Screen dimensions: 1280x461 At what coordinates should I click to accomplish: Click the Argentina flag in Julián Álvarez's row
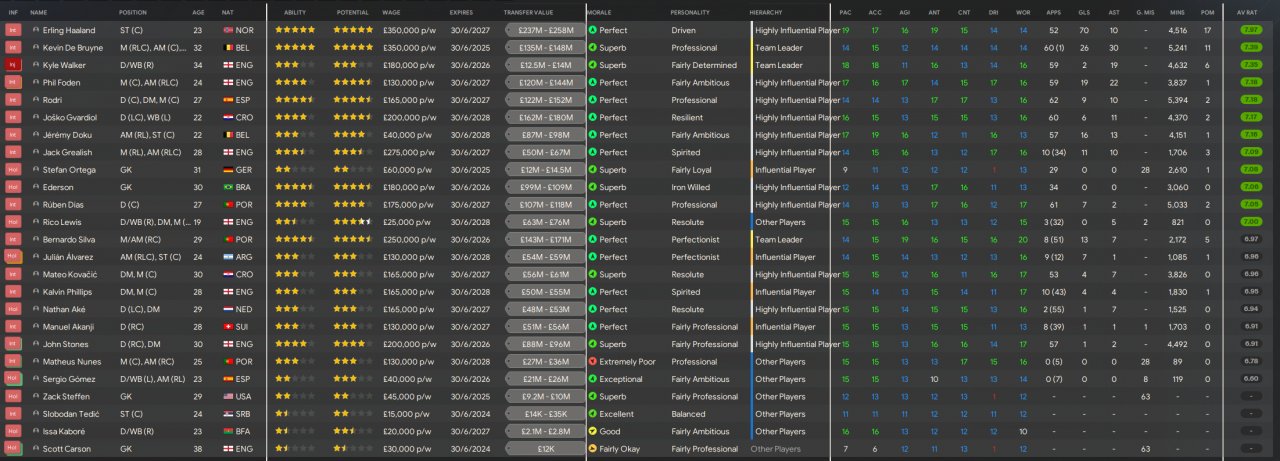[227, 257]
